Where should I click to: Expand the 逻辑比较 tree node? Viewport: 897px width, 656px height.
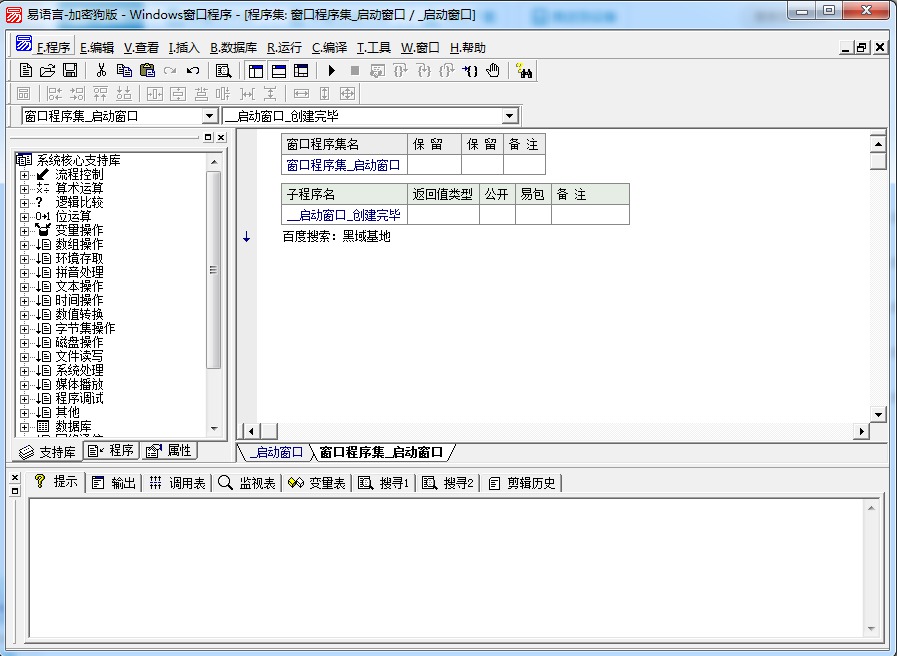coord(25,202)
